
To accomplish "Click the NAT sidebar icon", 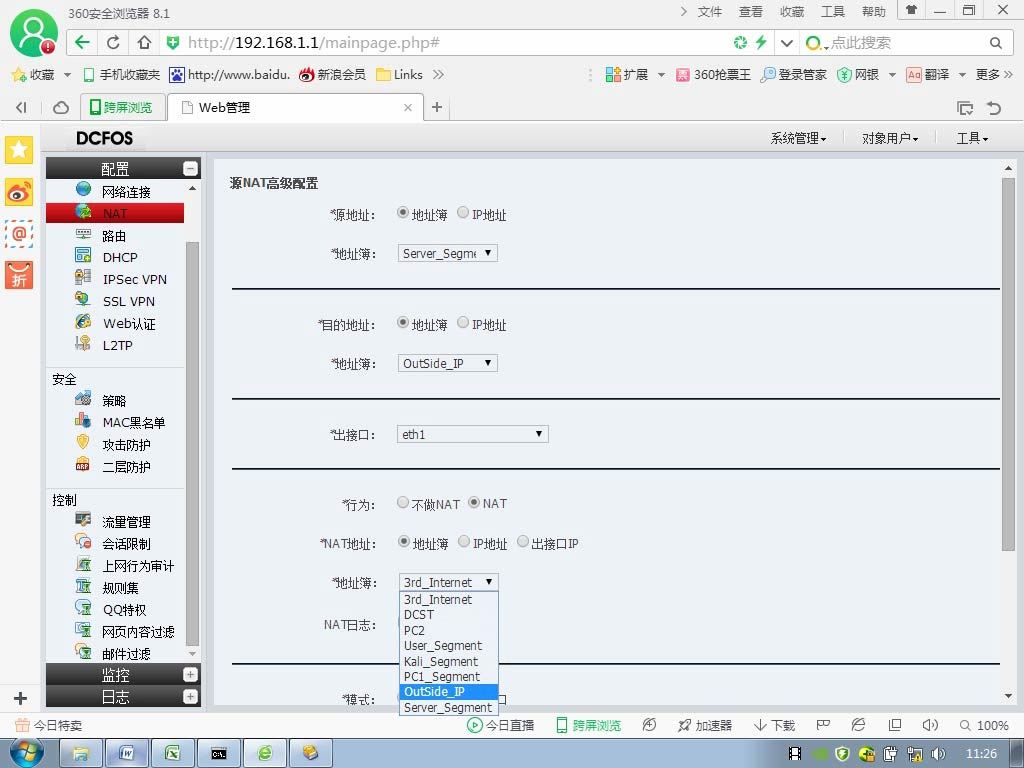I will pos(83,212).
